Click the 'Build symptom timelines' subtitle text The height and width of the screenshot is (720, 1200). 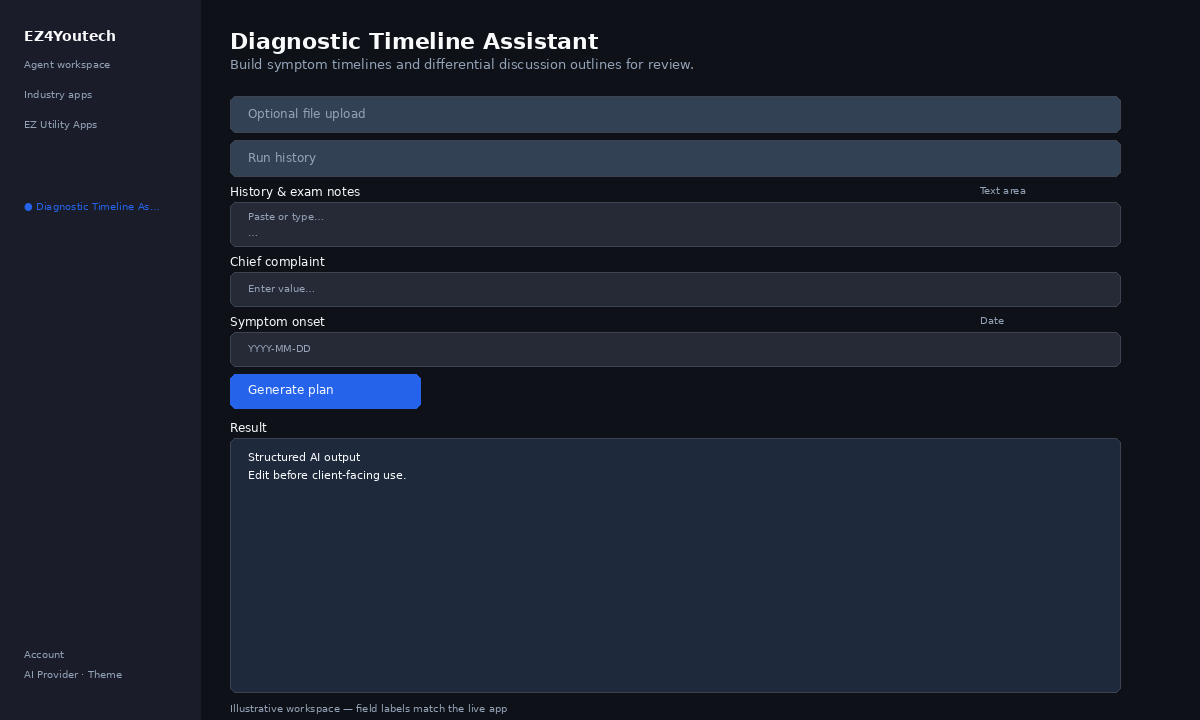pos(462,65)
